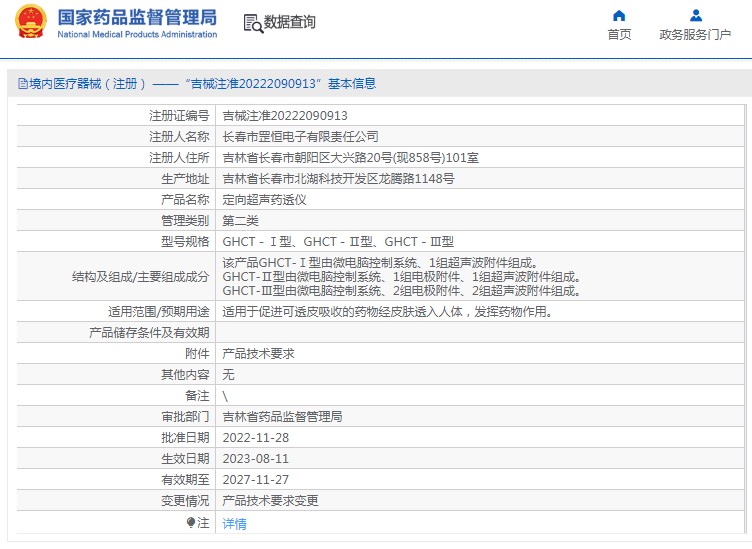Open the 数据查询 search icon

pyautogui.click(x=253, y=23)
